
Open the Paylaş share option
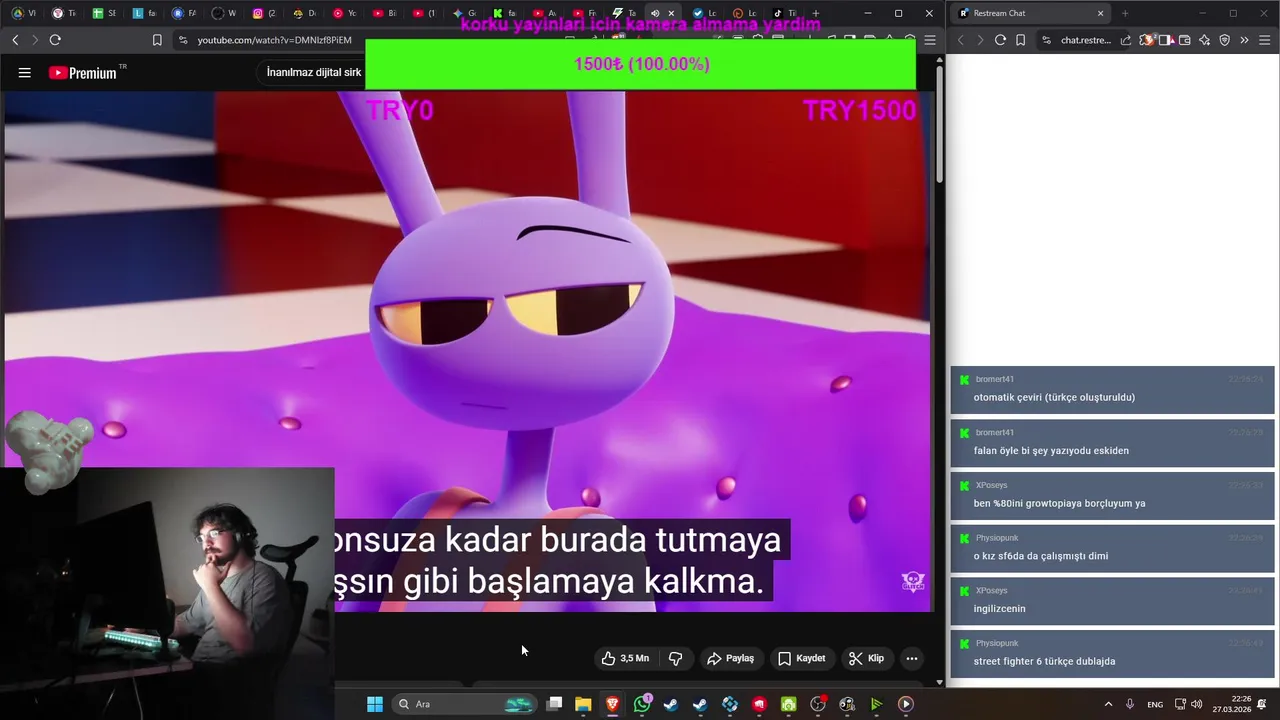(x=730, y=658)
